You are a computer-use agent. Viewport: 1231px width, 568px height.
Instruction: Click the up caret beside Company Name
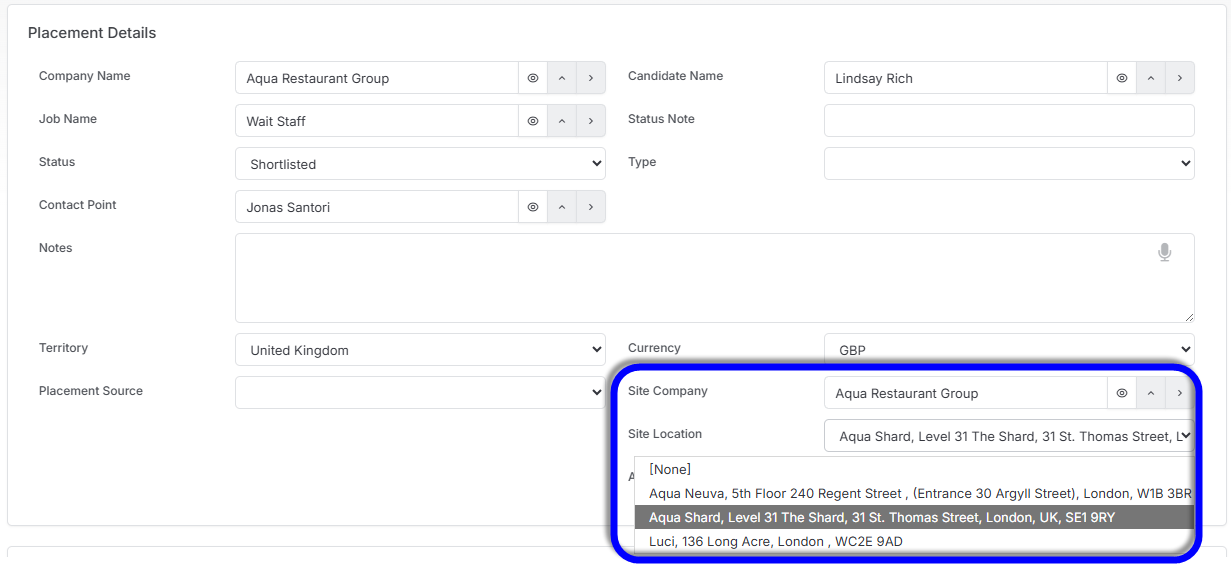coord(562,78)
